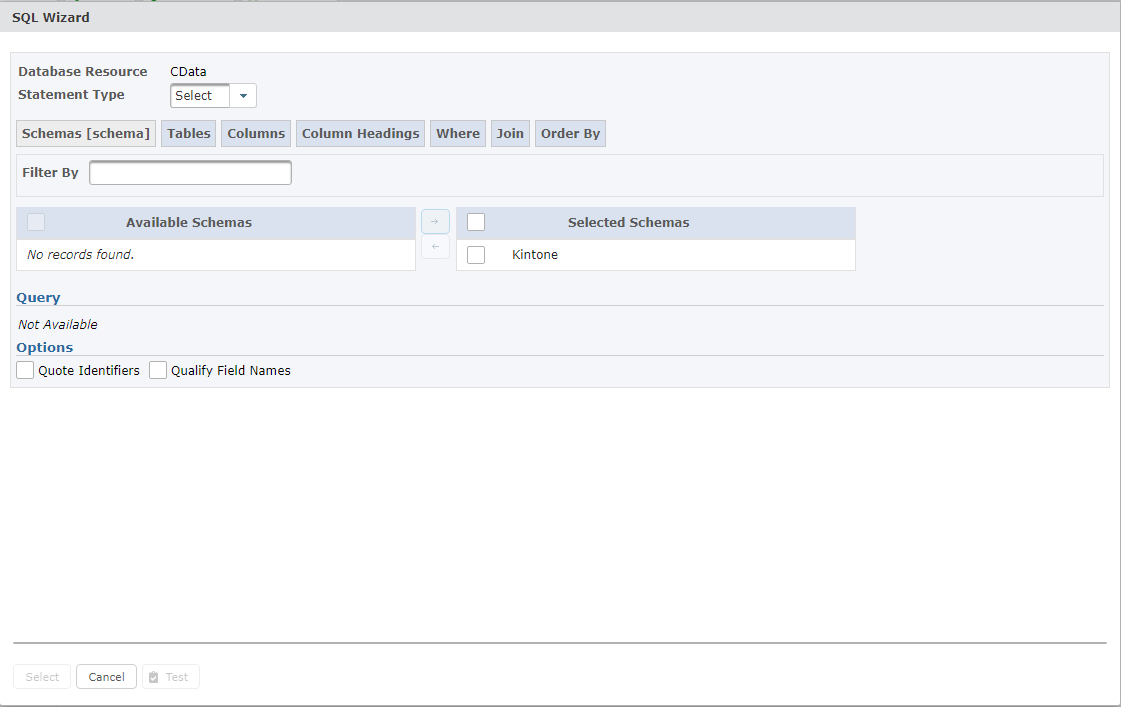Switch to the Column Headings tab
The height and width of the screenshot is (707, 1121).
360,134
